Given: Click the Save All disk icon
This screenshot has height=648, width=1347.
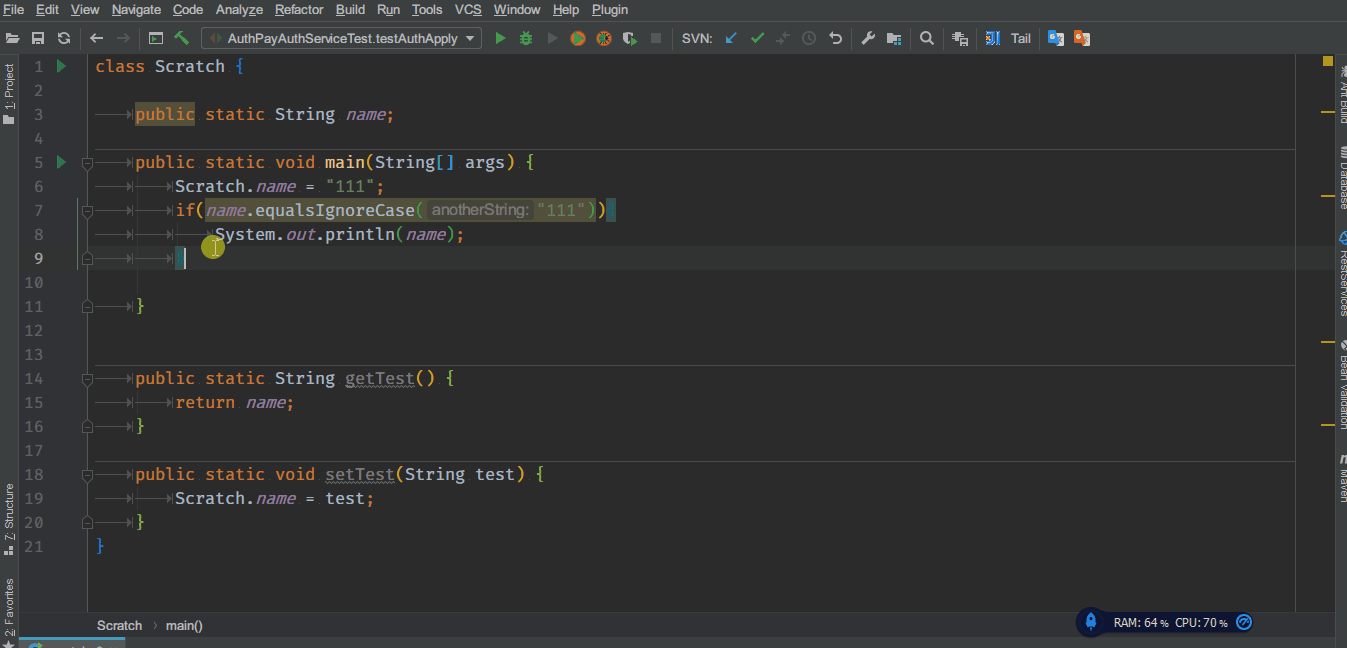Looking at the screenshot, I should (x=38, y=38).
